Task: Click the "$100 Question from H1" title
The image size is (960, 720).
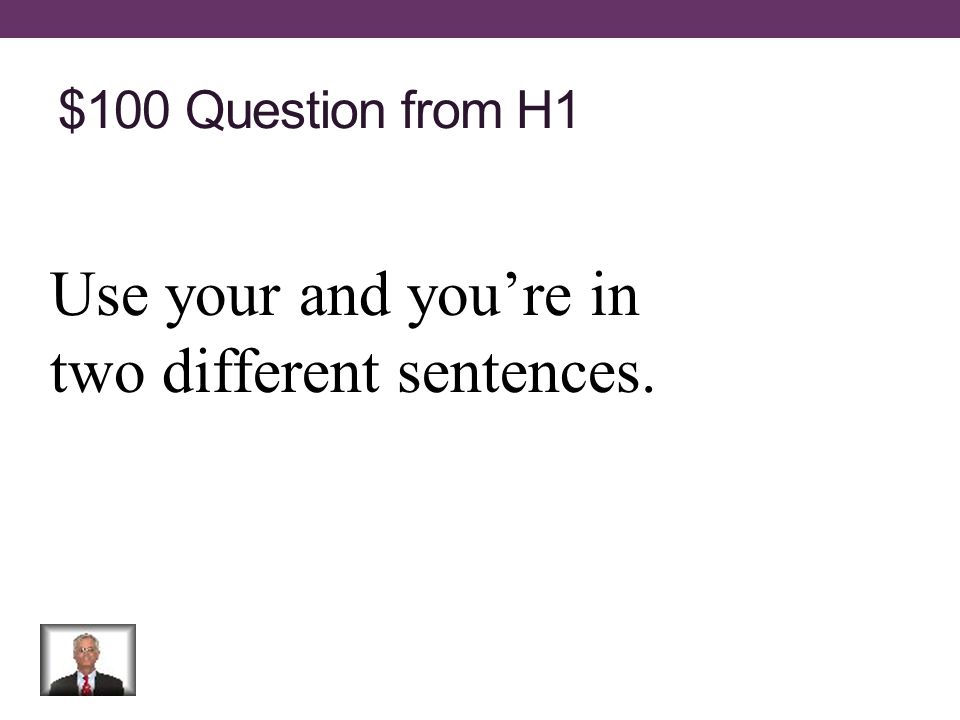Action: pos(317,110)
